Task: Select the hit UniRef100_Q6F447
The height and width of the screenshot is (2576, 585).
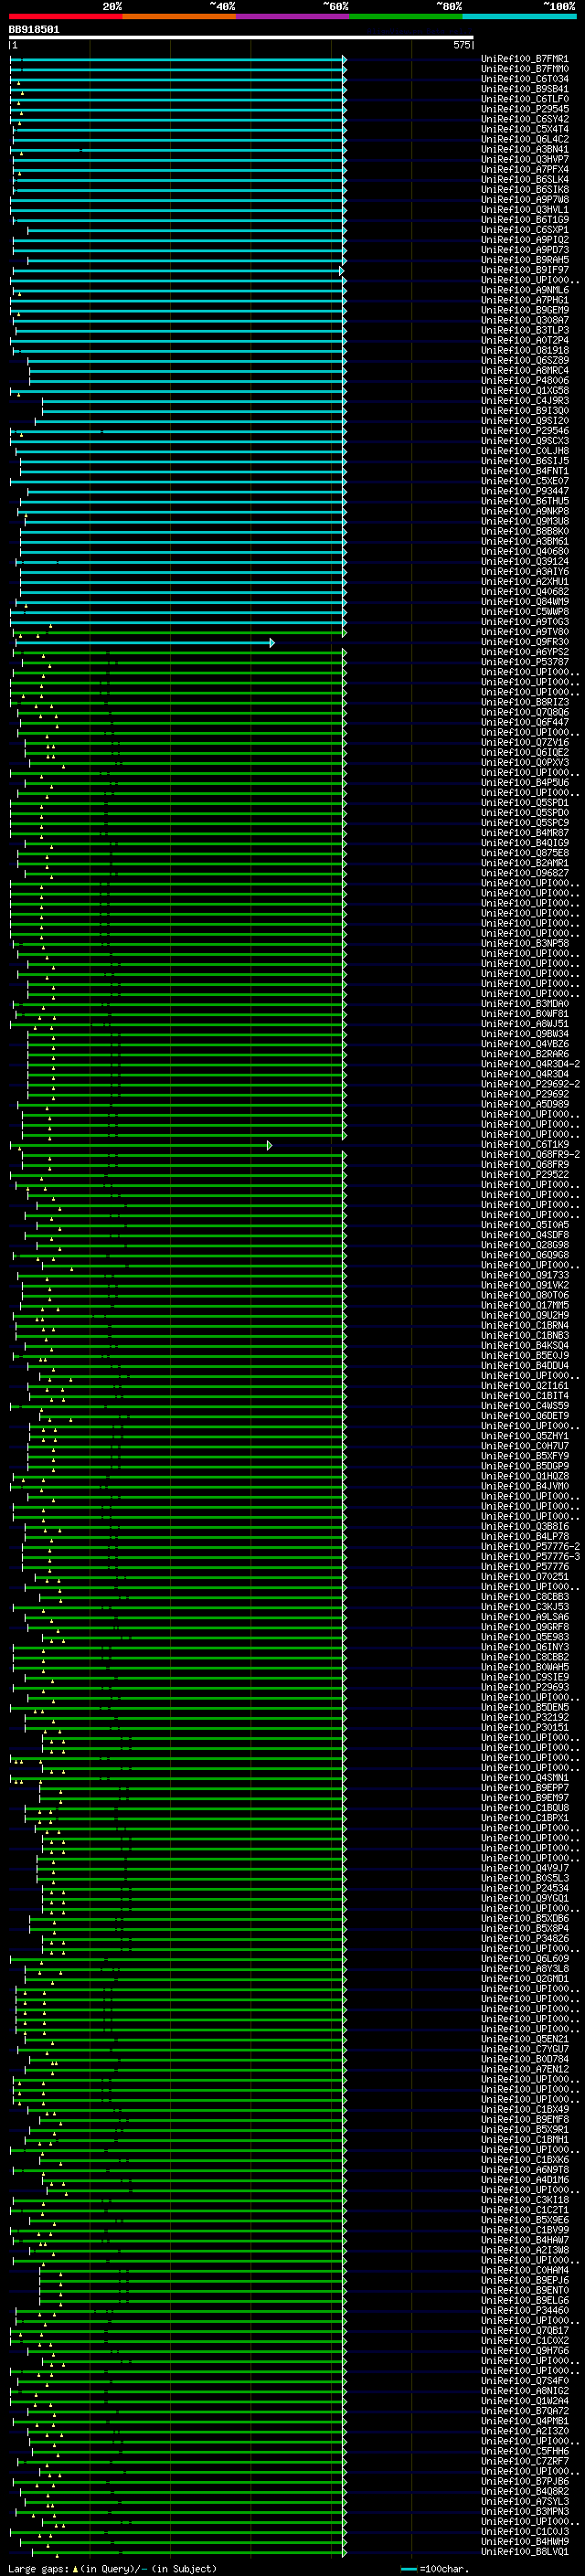Action: [524, 722]
